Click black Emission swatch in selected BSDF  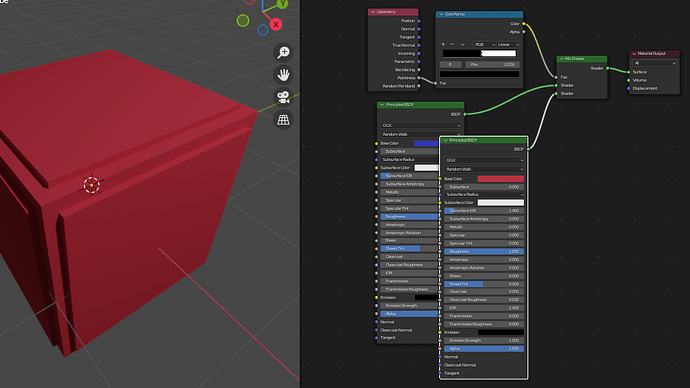(501, 333)
